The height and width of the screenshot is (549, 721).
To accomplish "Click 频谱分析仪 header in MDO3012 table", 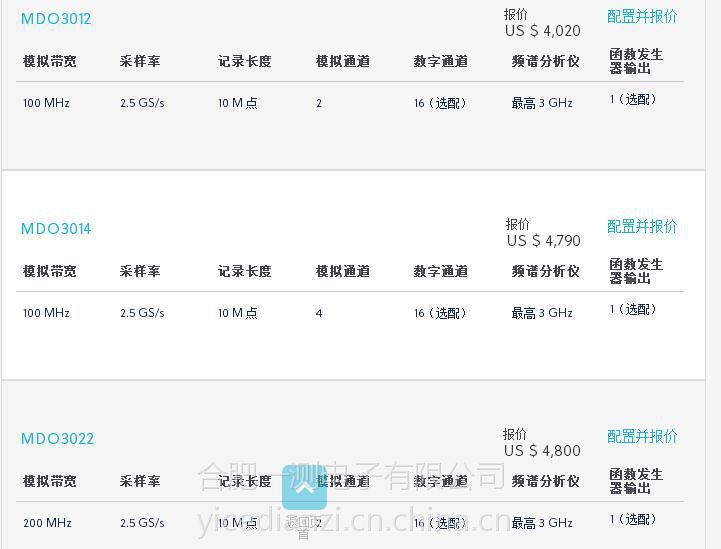I will point(545,61).
